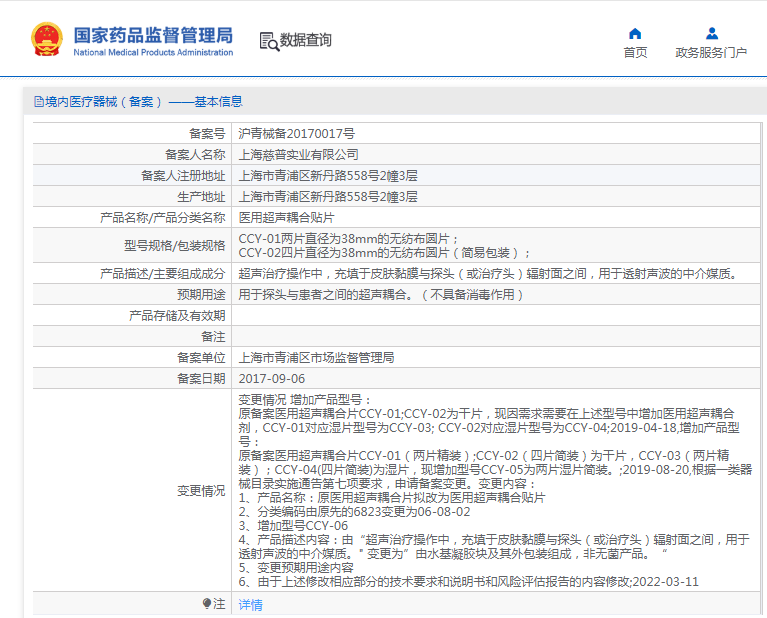
Task: Click the CCY-02四片直径 specification line
Action: coord(384,253)
